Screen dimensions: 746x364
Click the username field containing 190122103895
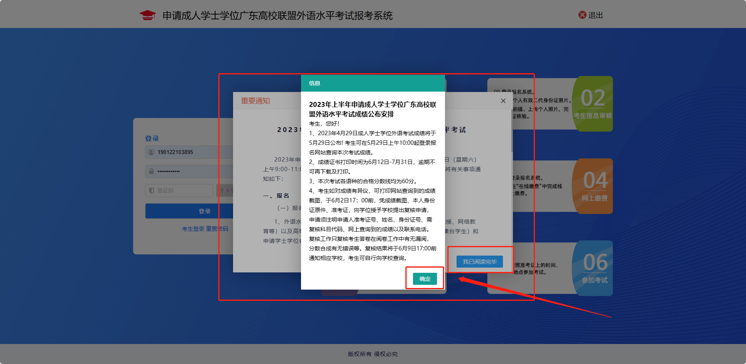189,152
